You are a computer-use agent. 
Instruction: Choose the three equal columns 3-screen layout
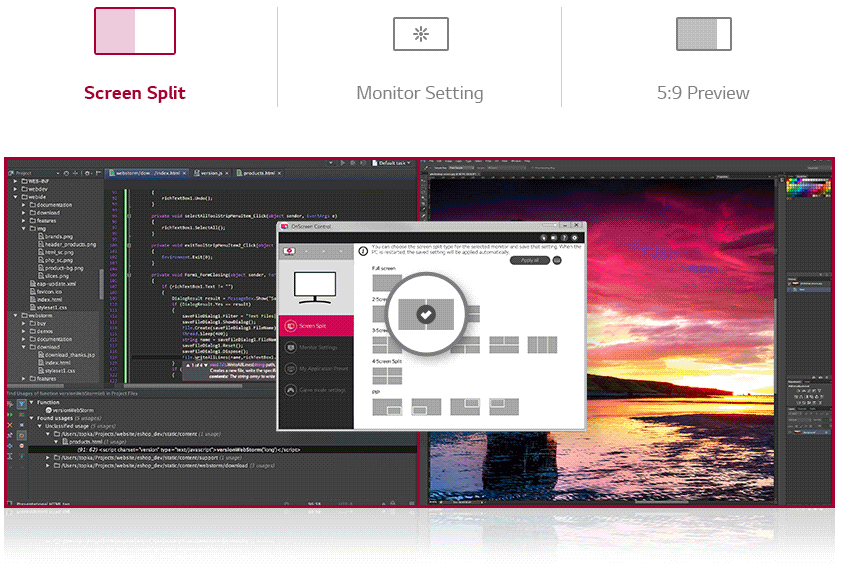(542, 345)
